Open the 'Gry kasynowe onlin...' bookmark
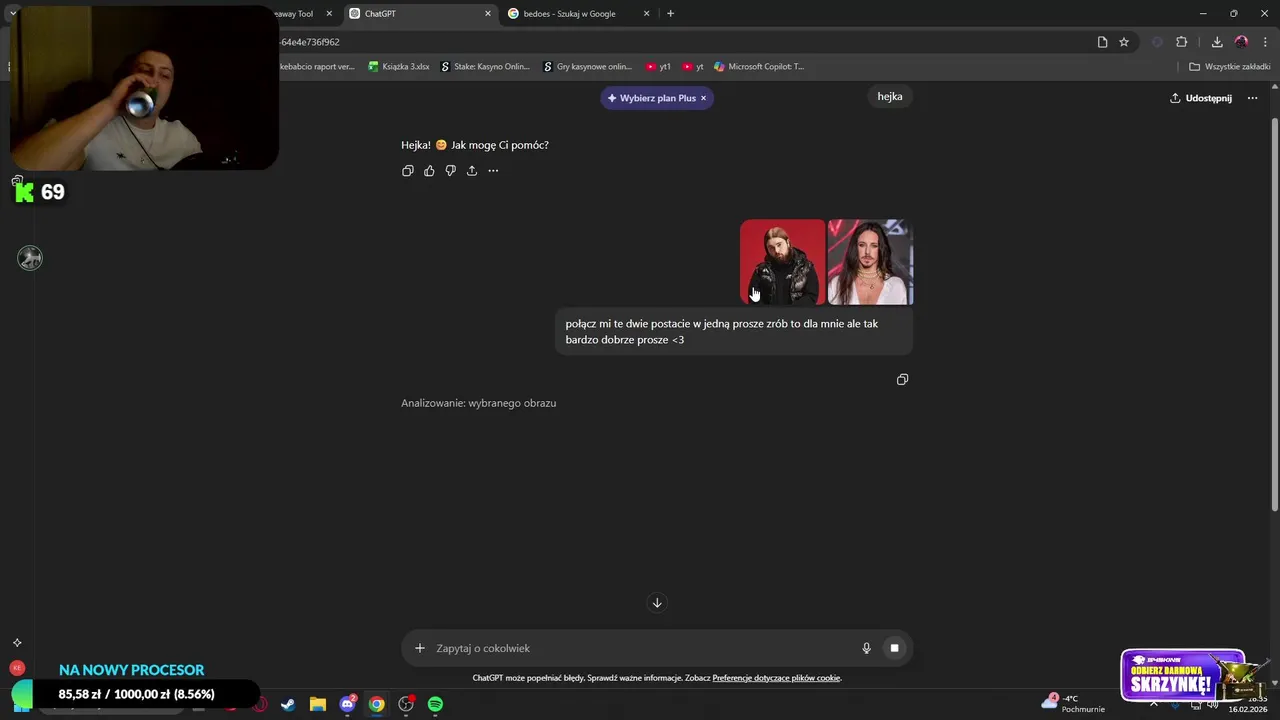 click(588, 67)
